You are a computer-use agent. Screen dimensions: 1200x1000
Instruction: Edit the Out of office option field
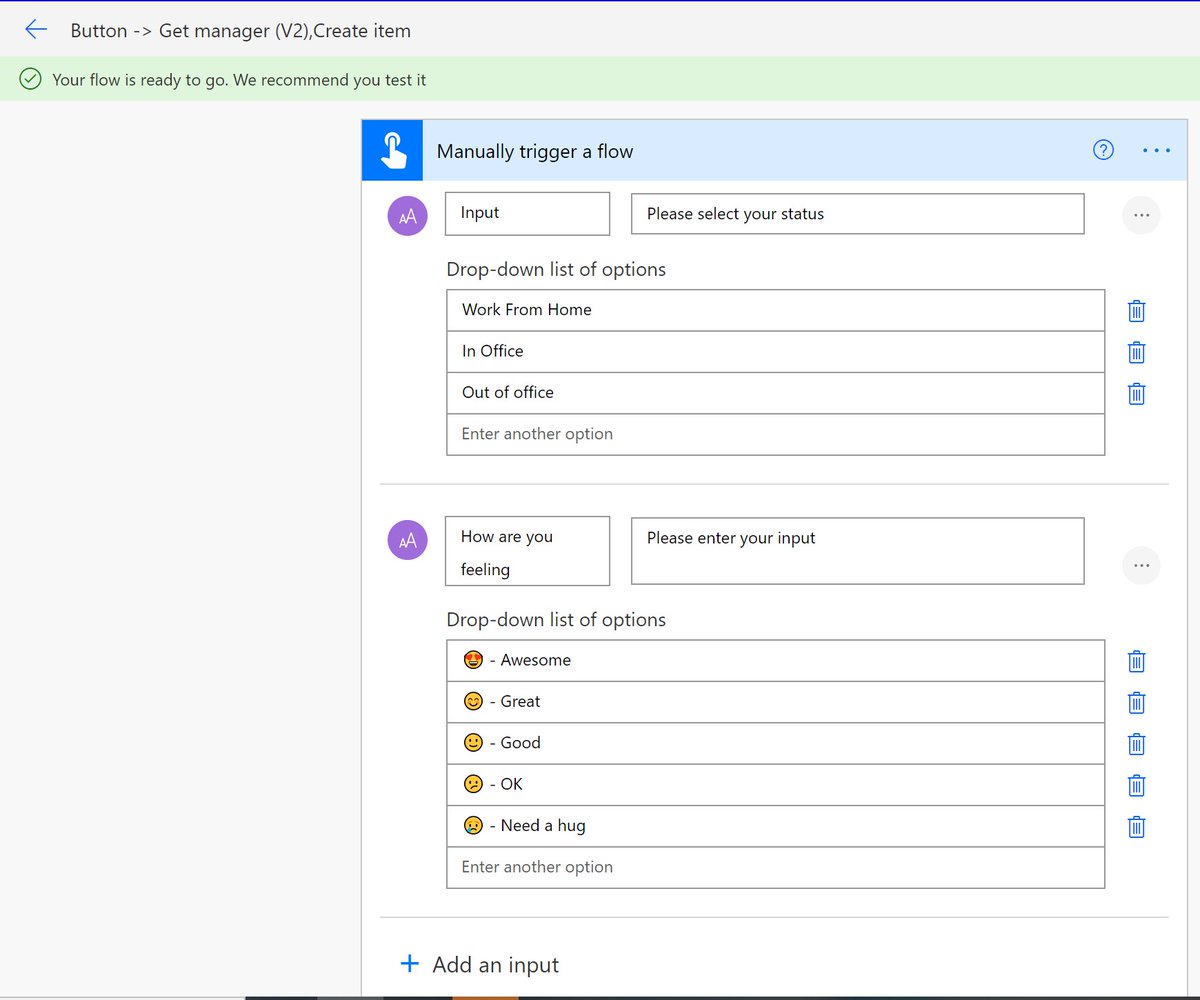pyautogui.click(x=776, y=393)
